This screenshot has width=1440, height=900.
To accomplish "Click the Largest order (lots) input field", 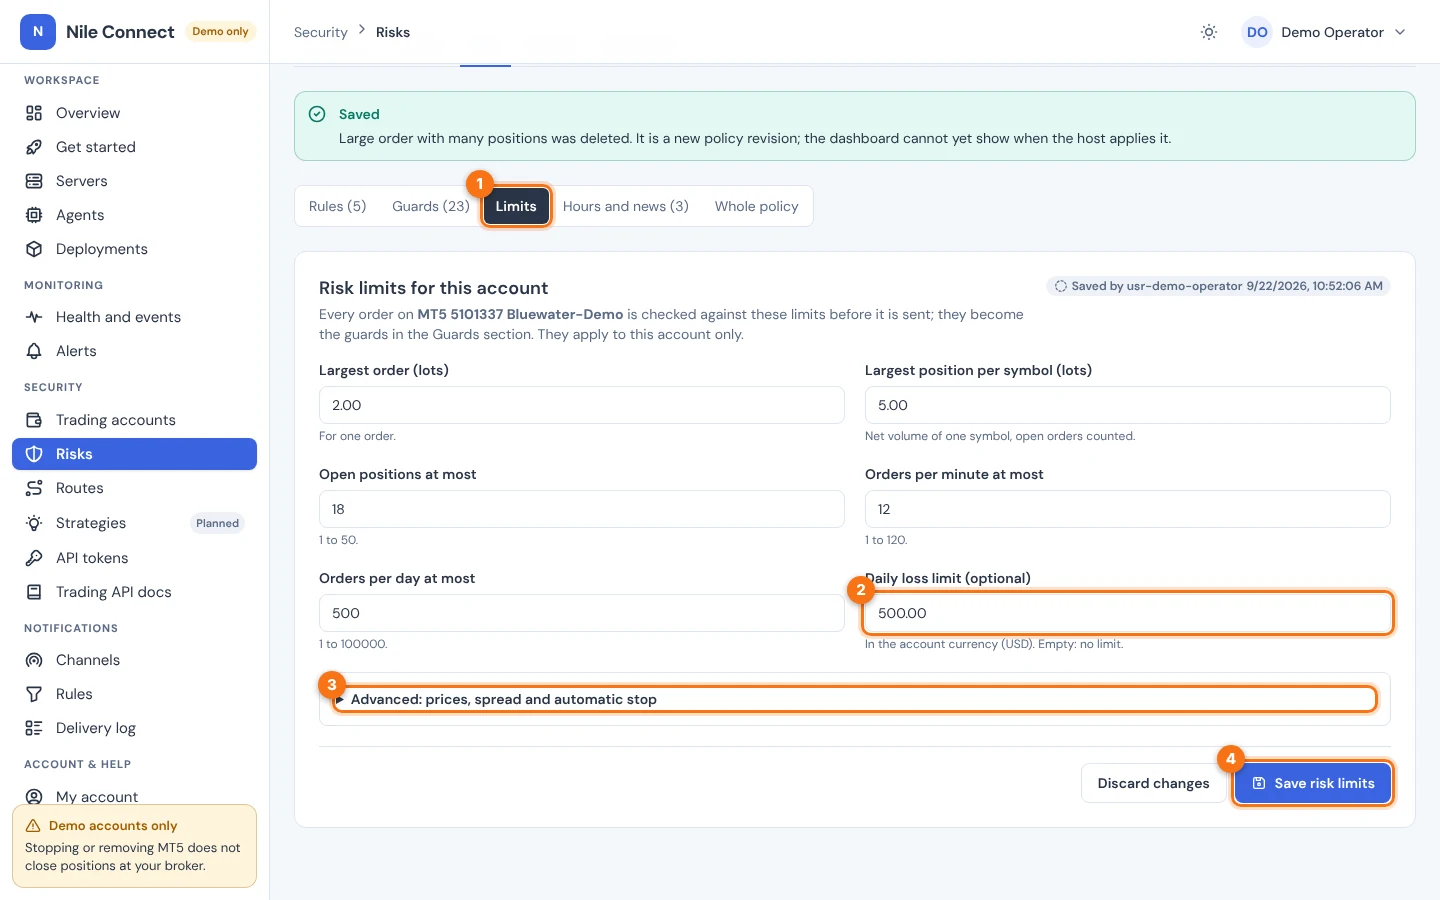I will 582,405.
